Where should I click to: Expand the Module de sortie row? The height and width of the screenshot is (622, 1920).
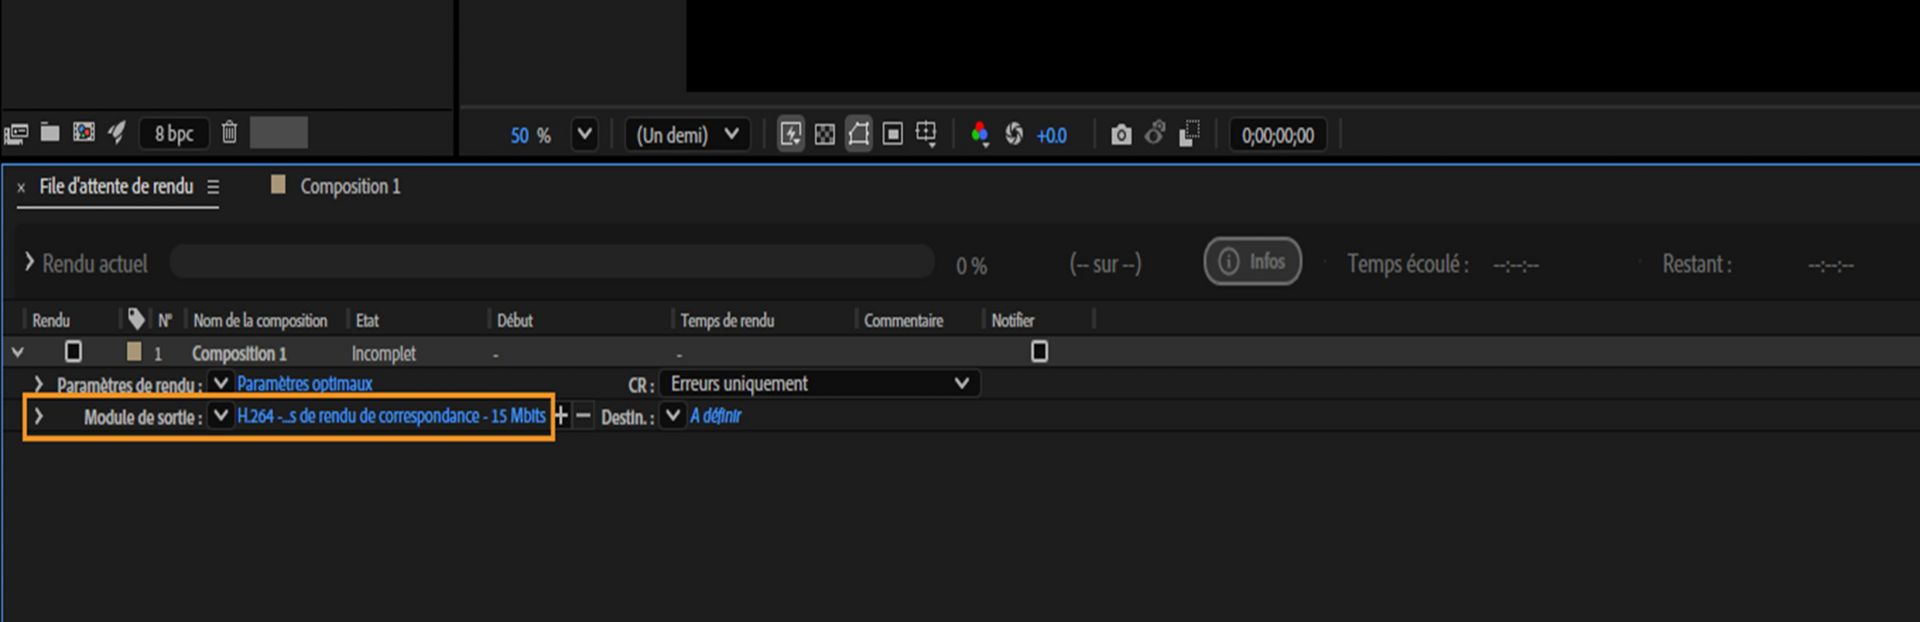coord(39,416)
